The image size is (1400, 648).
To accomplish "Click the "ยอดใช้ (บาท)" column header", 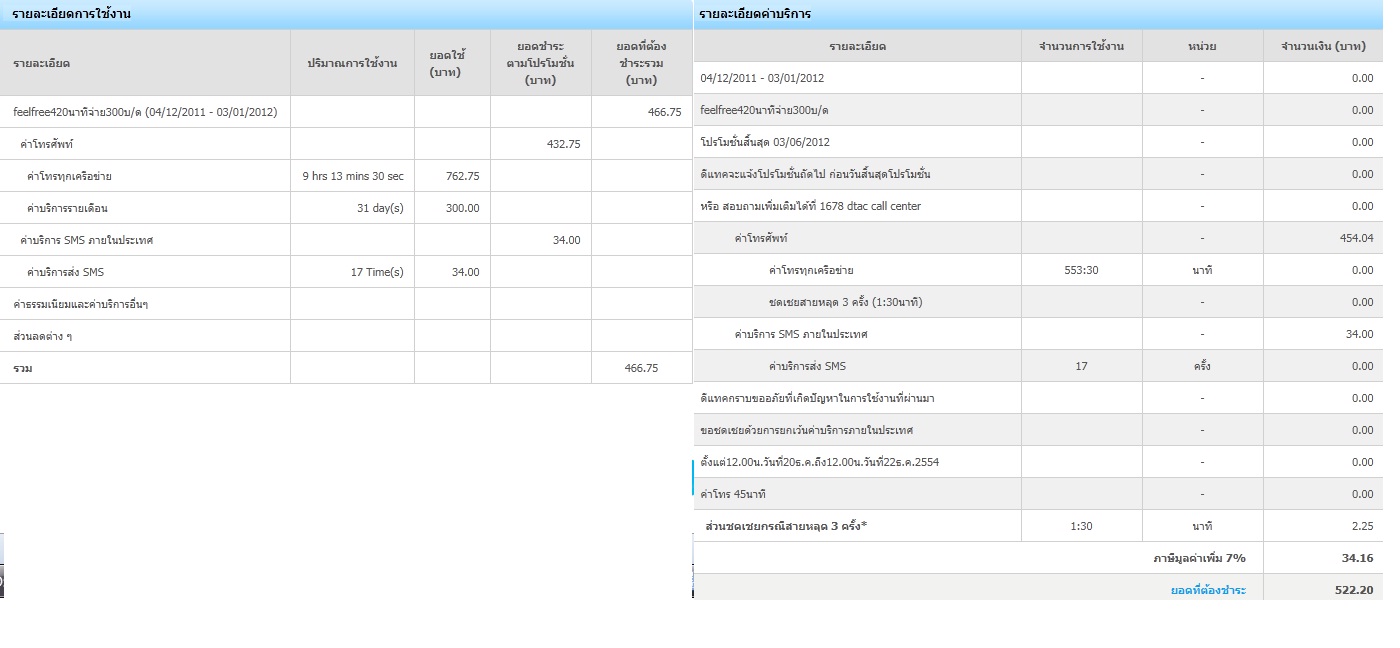I will point(452,63).
